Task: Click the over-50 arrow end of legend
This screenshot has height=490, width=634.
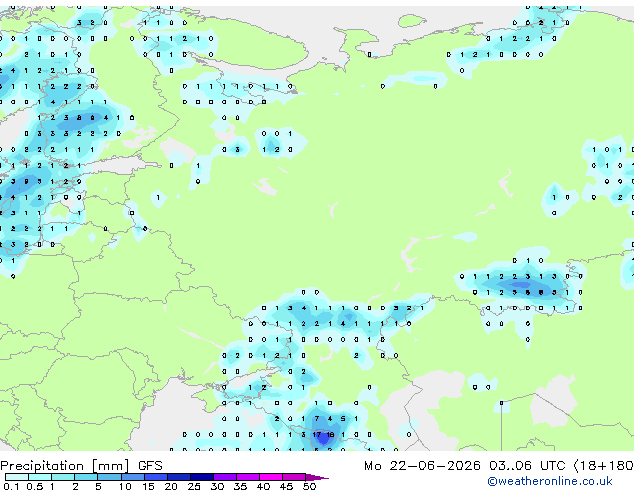Action: [x=317, y=477]
